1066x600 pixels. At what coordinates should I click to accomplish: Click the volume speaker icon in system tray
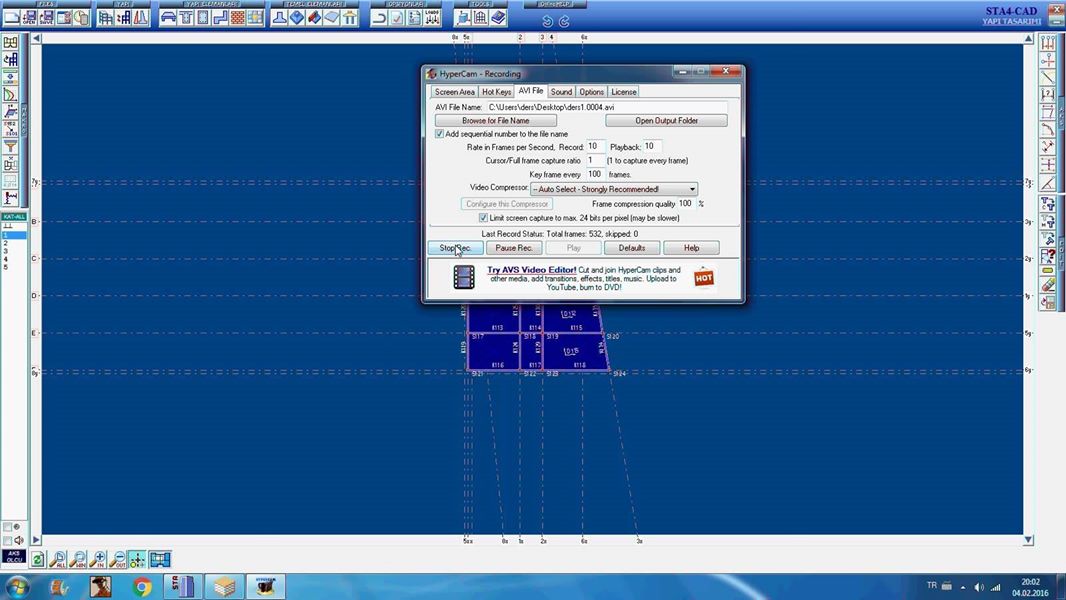click(x=979, y=587)
